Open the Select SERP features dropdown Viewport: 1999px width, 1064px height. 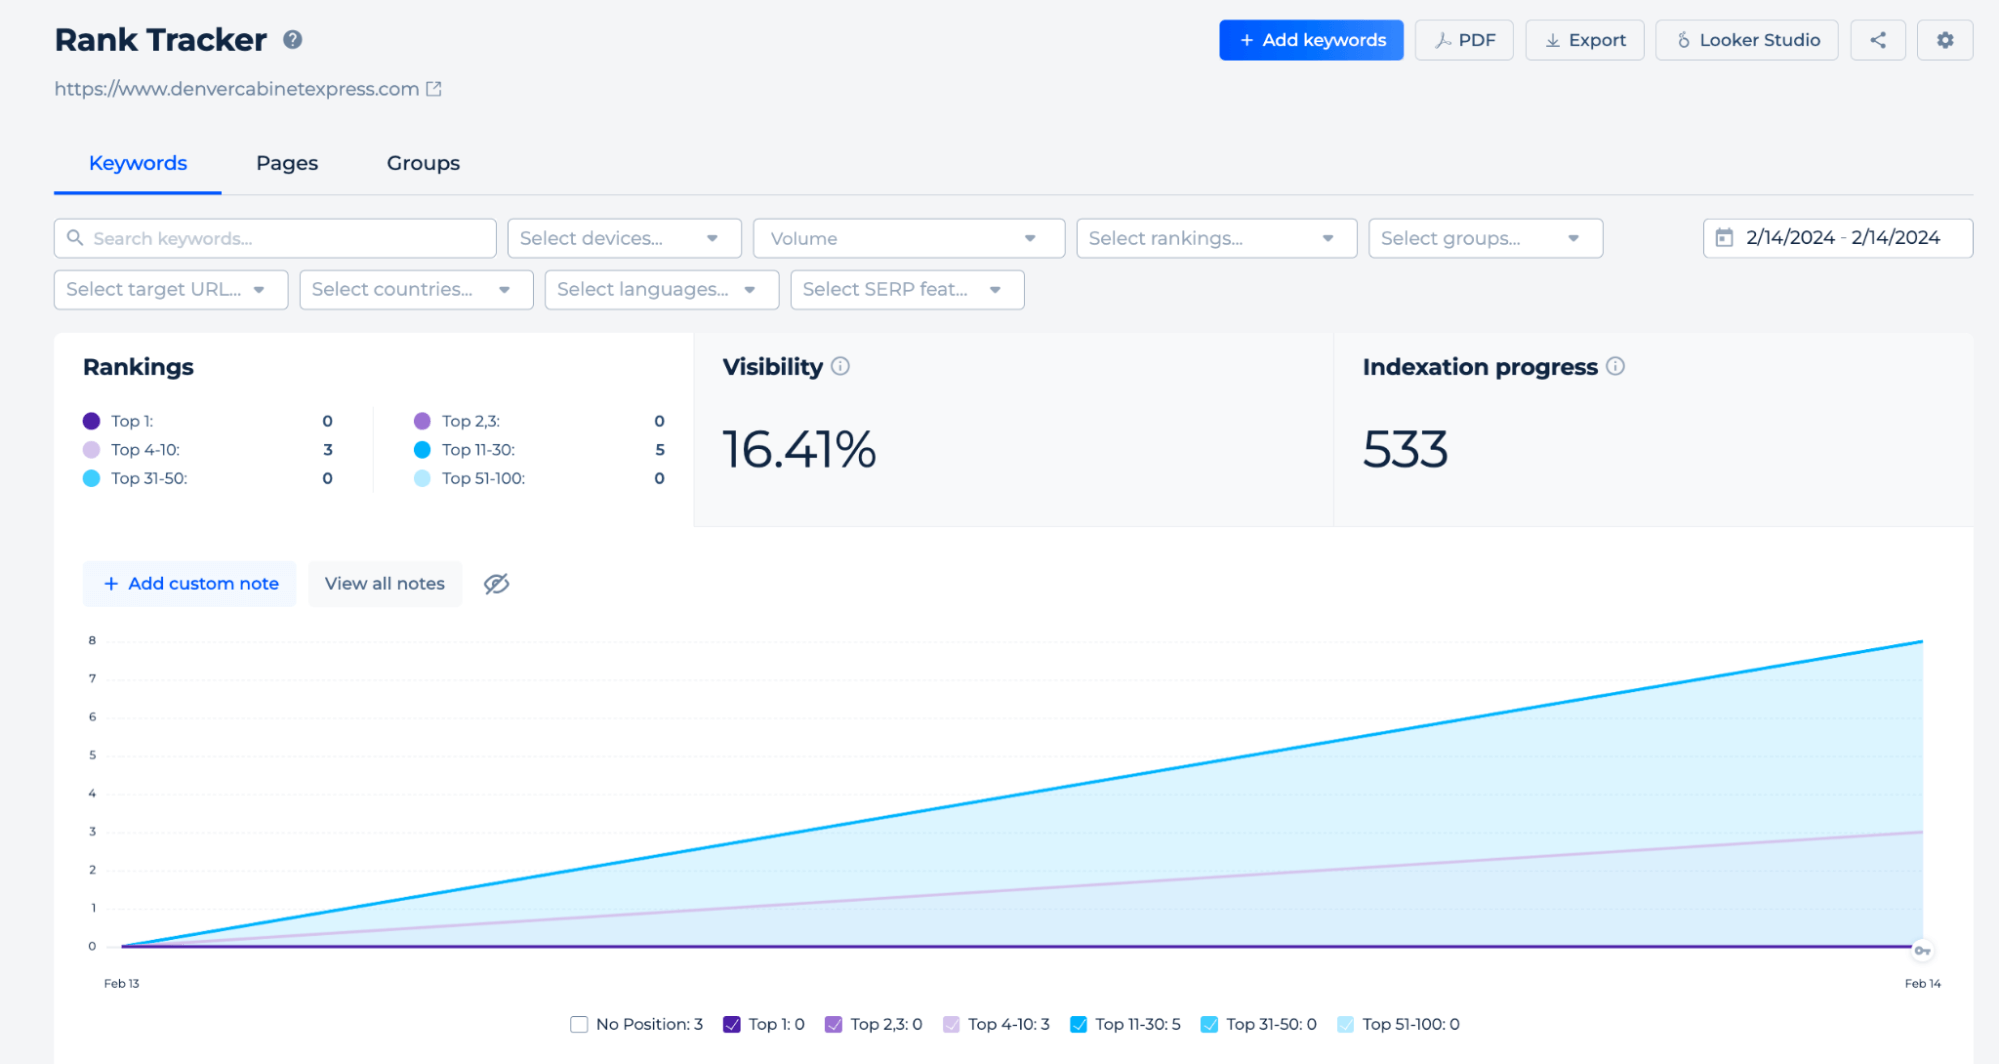[907, 289]
